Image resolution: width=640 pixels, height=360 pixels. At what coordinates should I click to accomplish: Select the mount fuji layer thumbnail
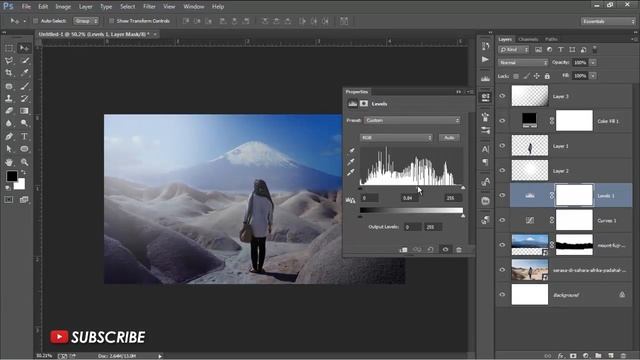530,245
